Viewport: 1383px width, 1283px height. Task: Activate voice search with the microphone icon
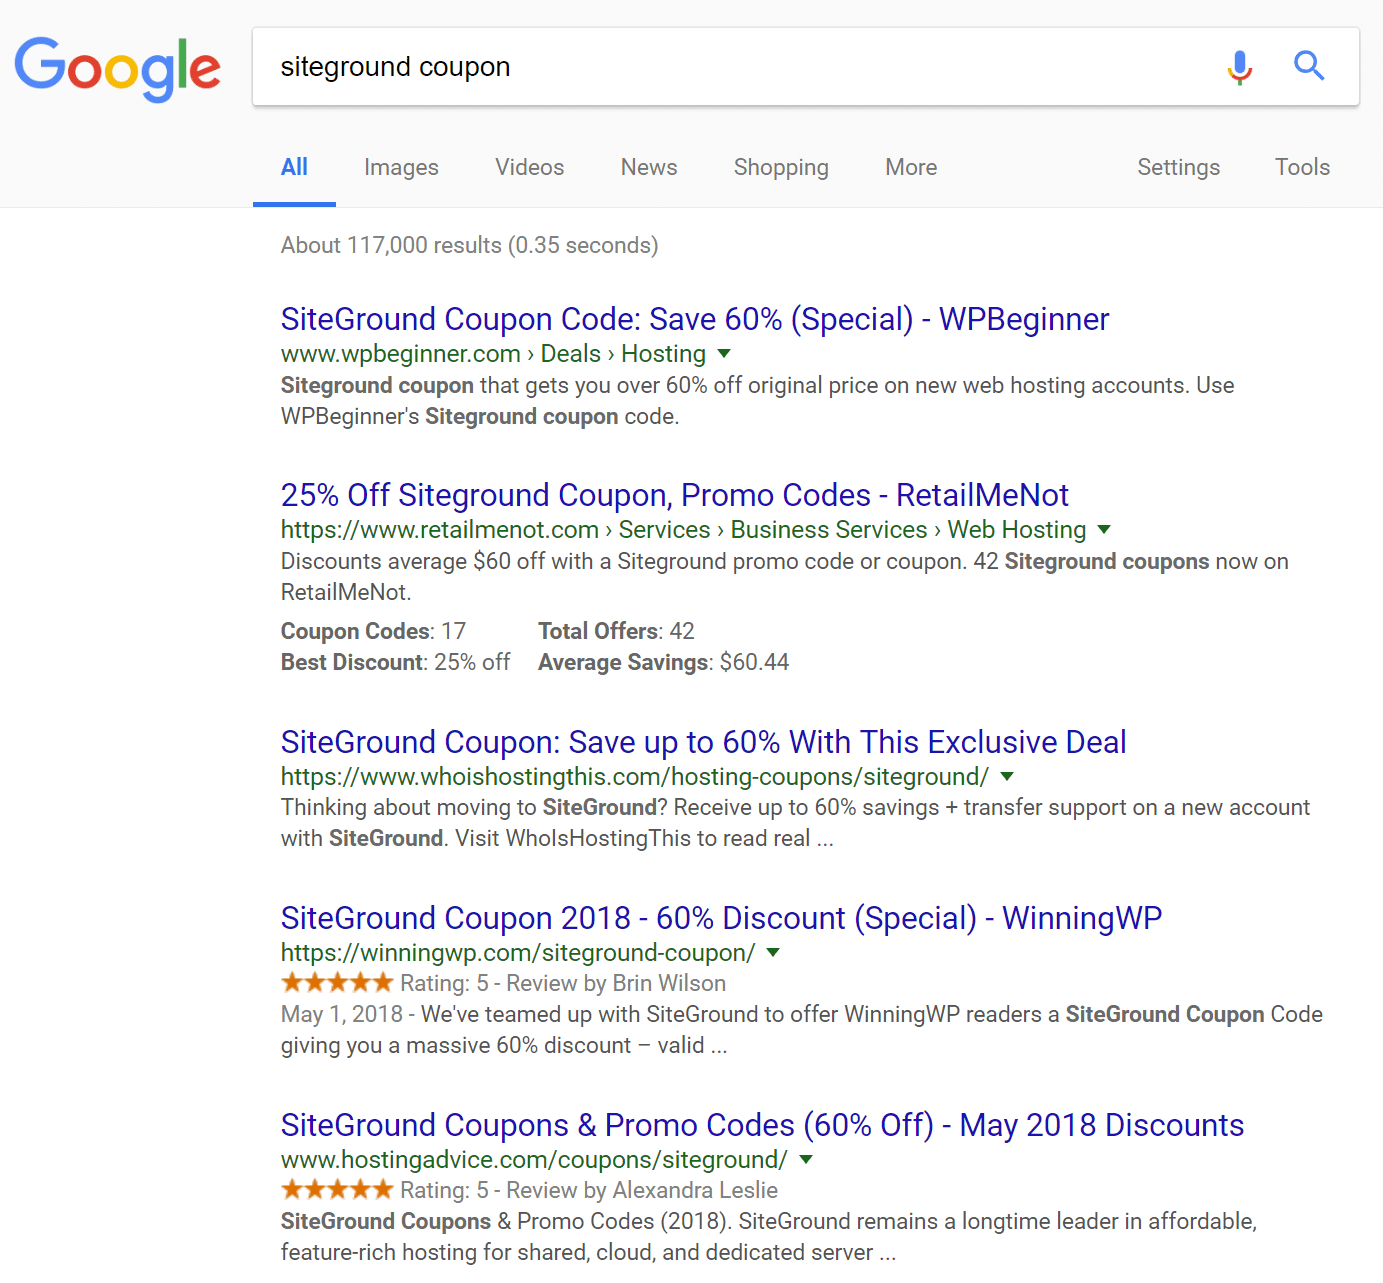point(1239,67)
